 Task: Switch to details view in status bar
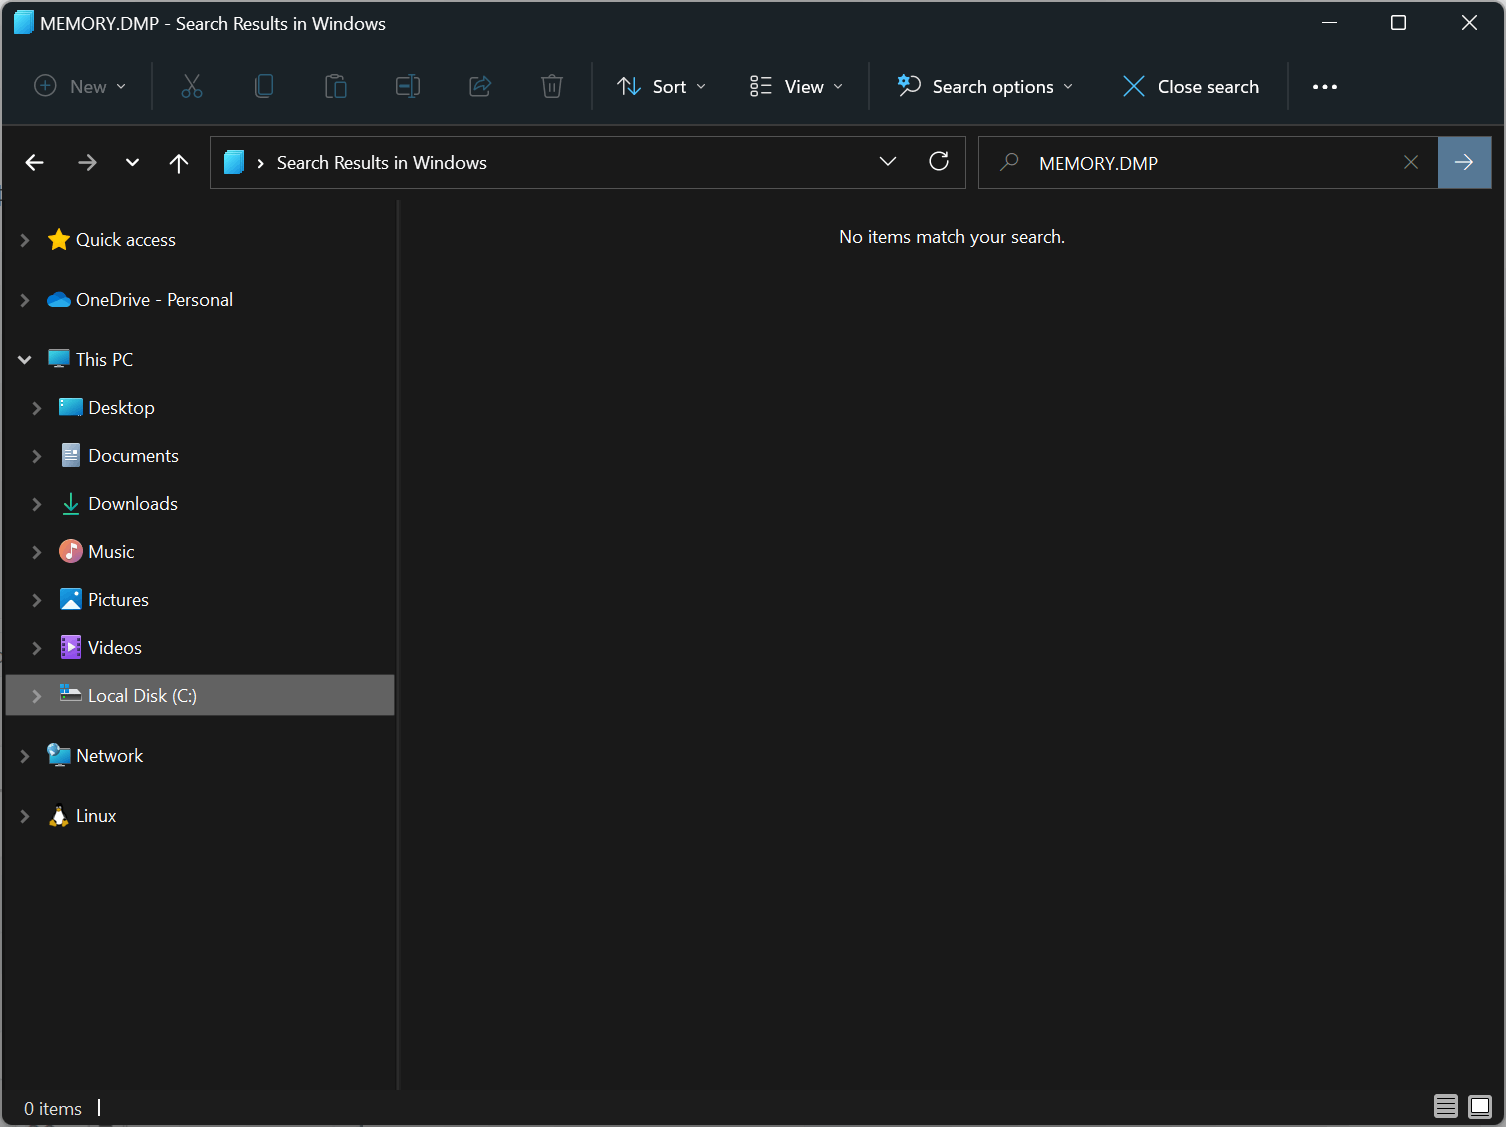[x=1446, y=1106]
